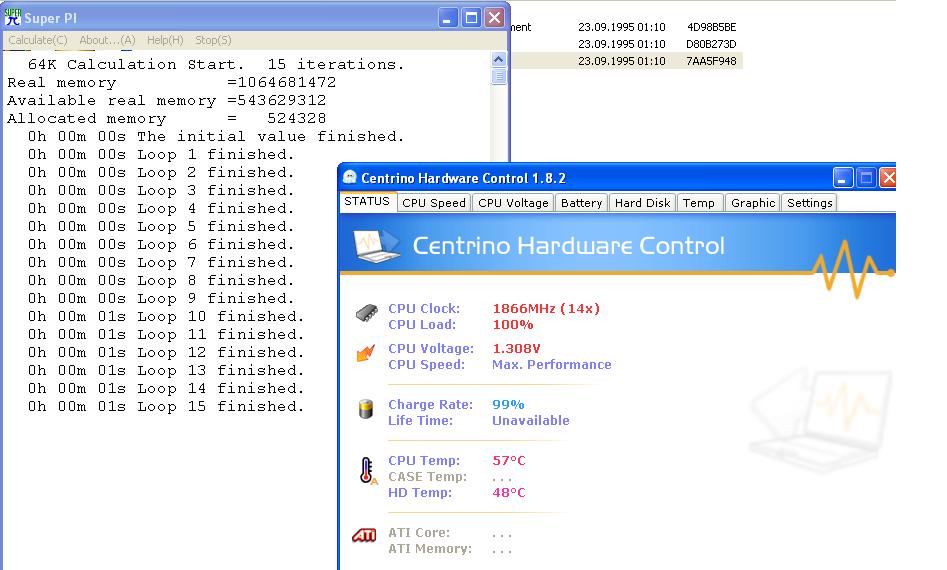
Task: Switch to the CPU Speed tab
Action: (434, 203)
